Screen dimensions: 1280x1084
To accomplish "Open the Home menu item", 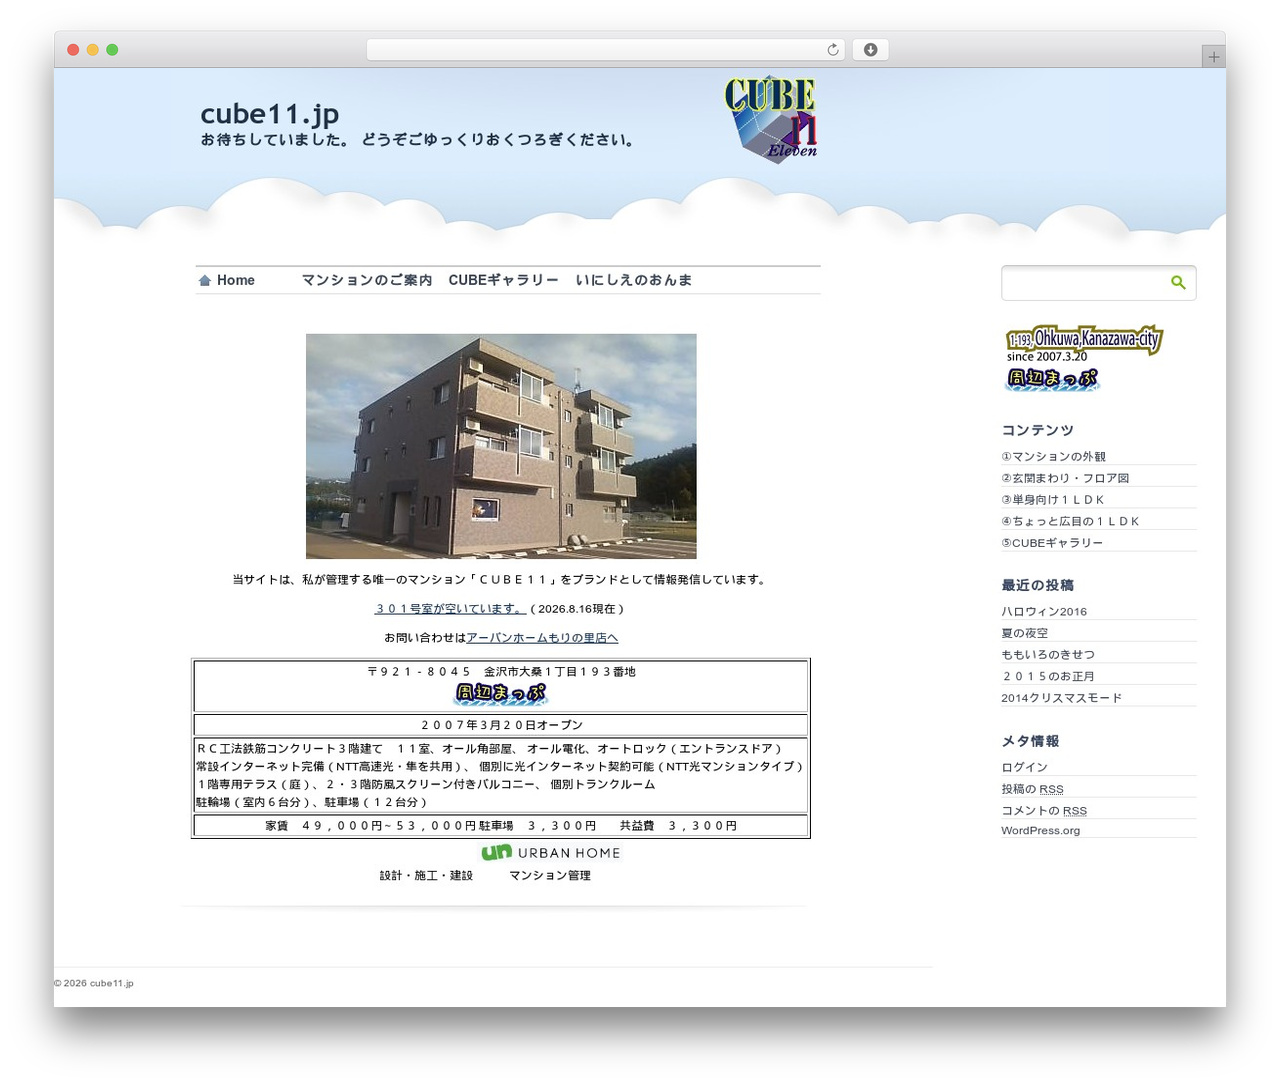I will [235, 281].
